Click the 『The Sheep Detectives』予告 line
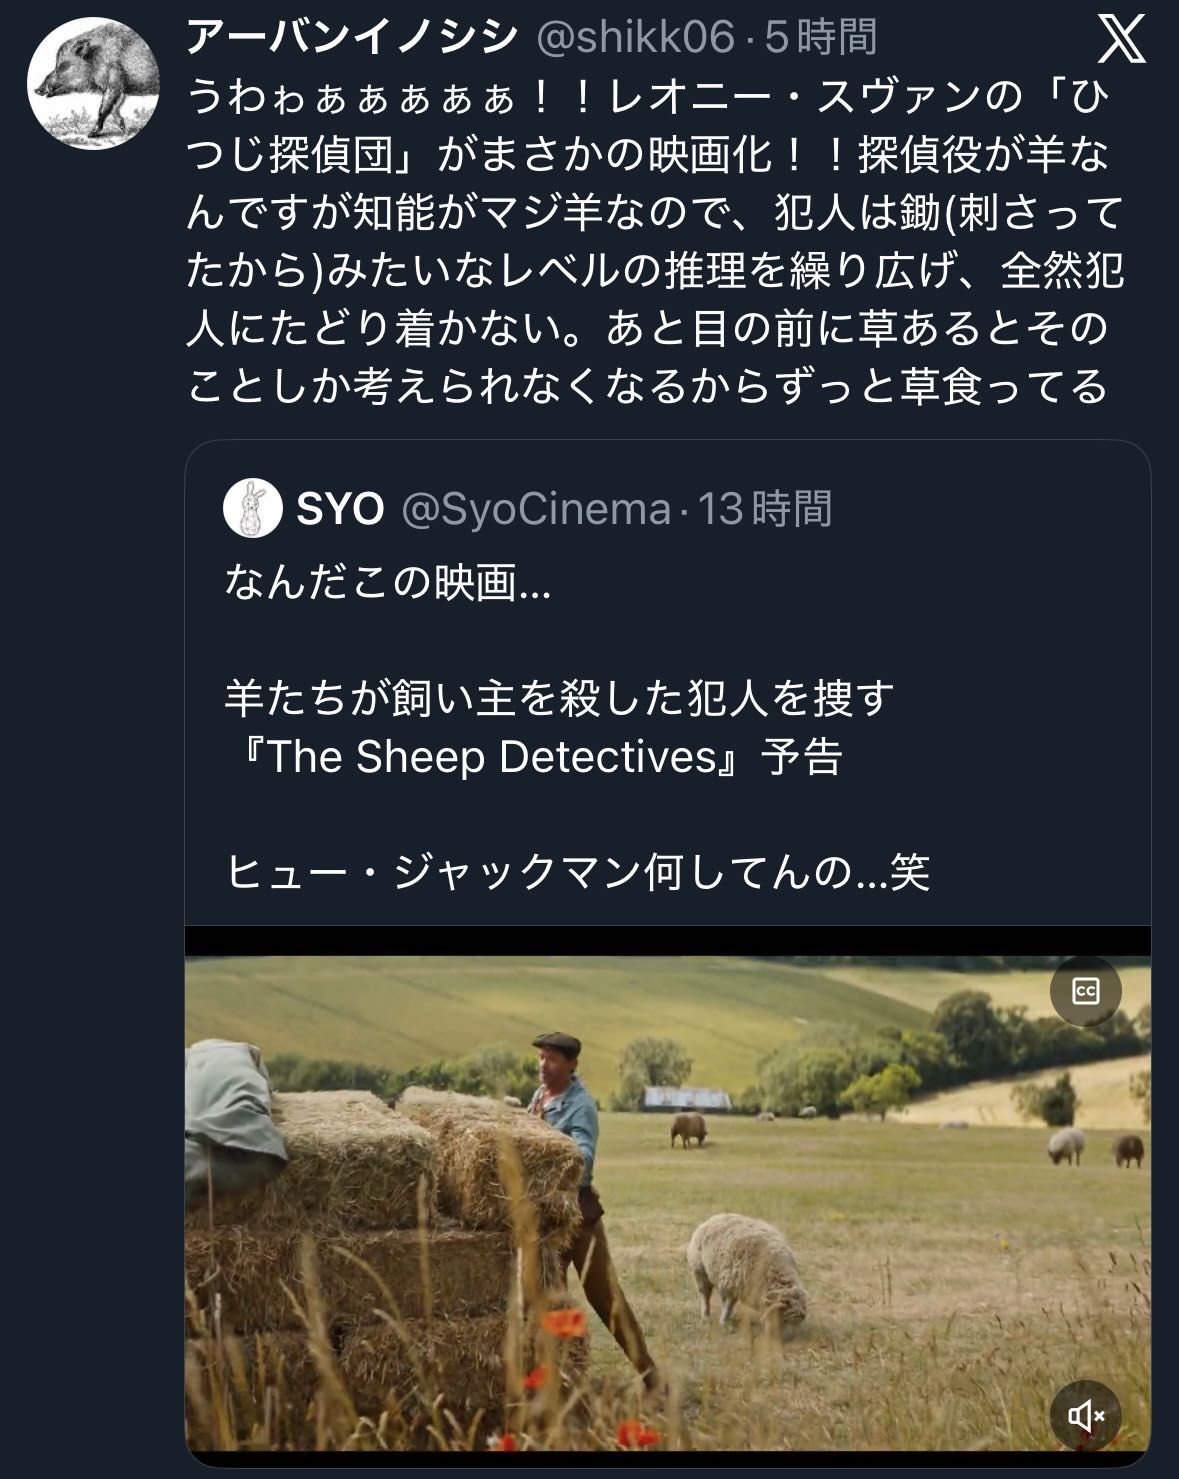This screenshot has height=1479, width=1179. coord(535,757)
